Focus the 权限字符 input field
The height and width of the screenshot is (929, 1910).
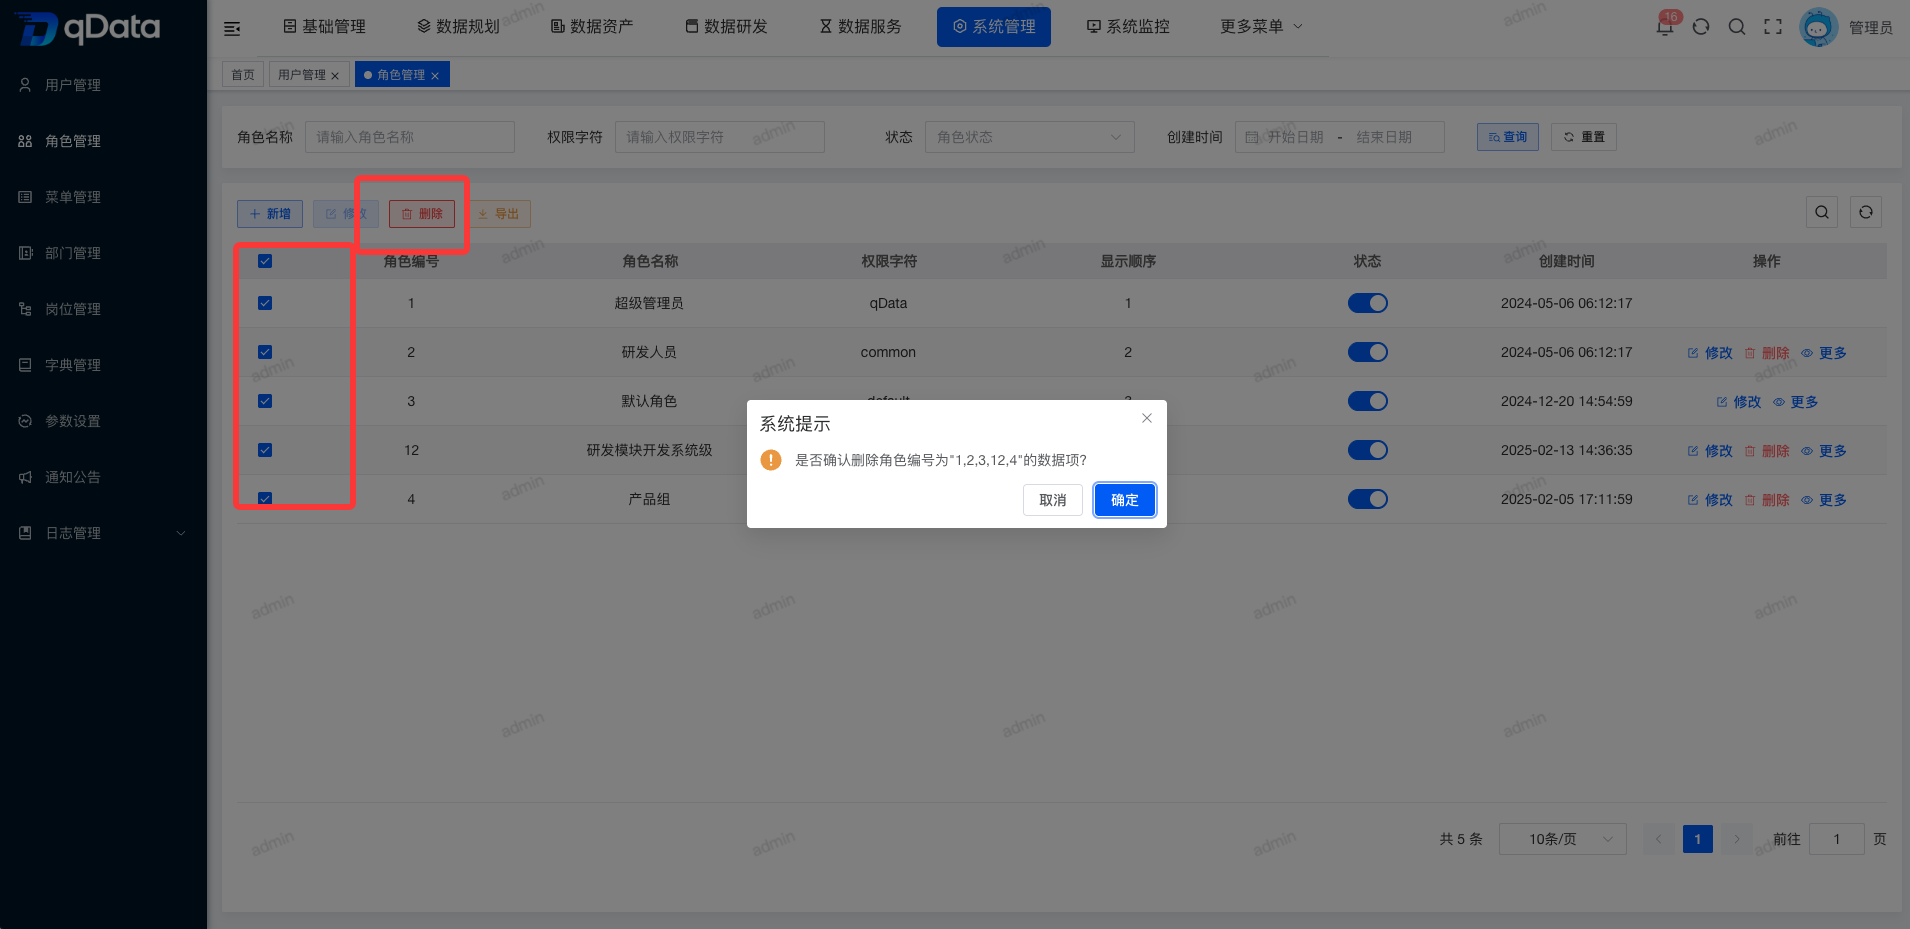[x=720, y=137]
